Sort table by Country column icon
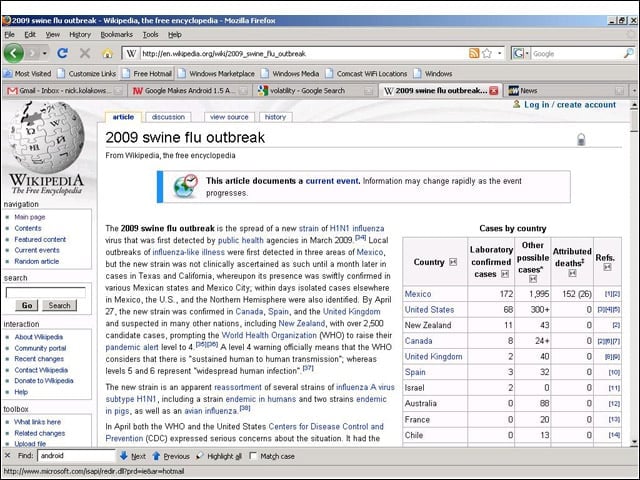Viewport: 640px width, 480px height. pyautogui.click(x=453, y=262)
